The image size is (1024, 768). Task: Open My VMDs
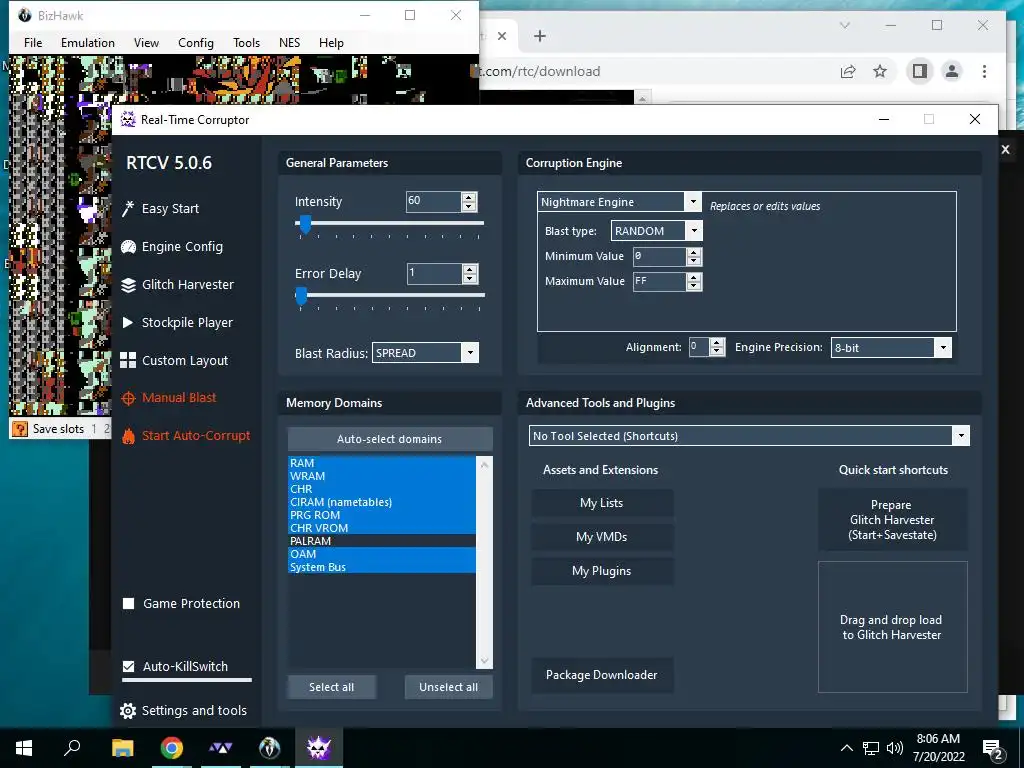click(601, 537)
